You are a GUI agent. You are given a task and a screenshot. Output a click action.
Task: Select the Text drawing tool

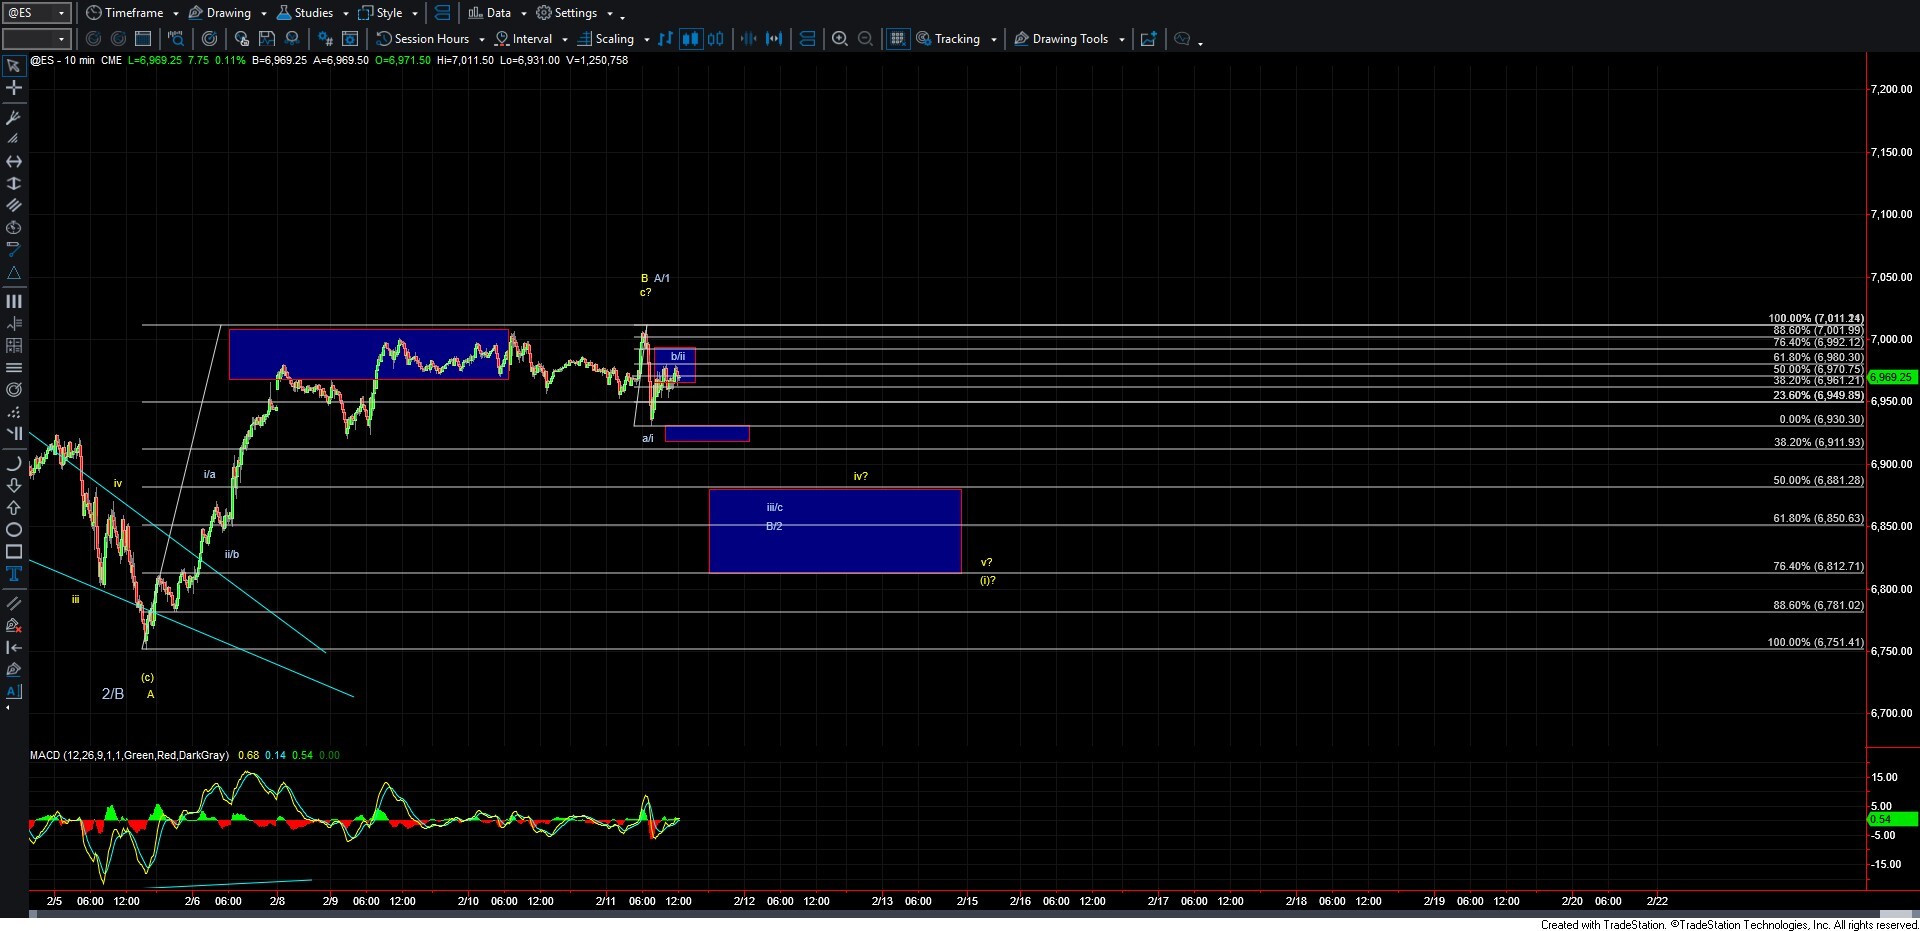tap(14, 574)
